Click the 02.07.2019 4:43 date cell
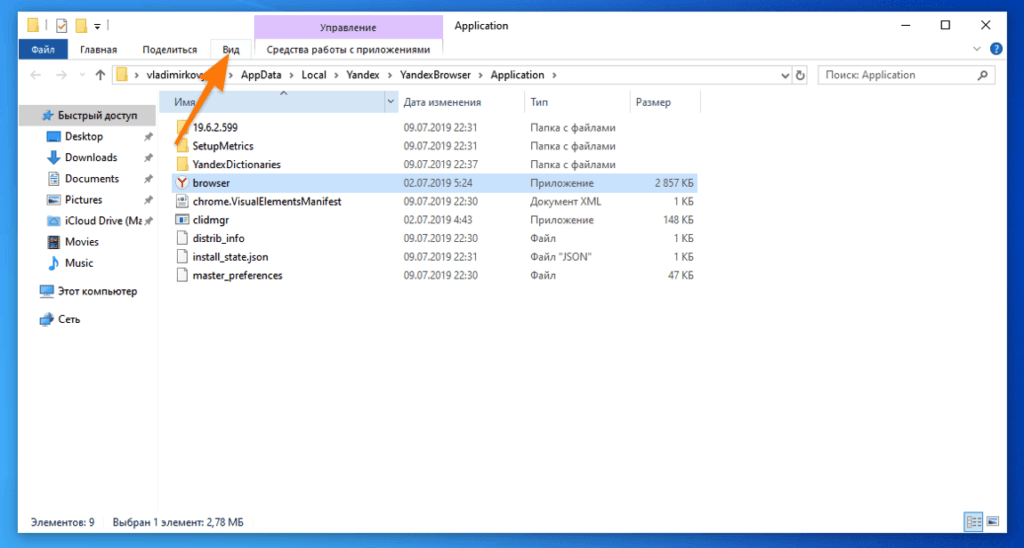 click(x=438, y=220)
